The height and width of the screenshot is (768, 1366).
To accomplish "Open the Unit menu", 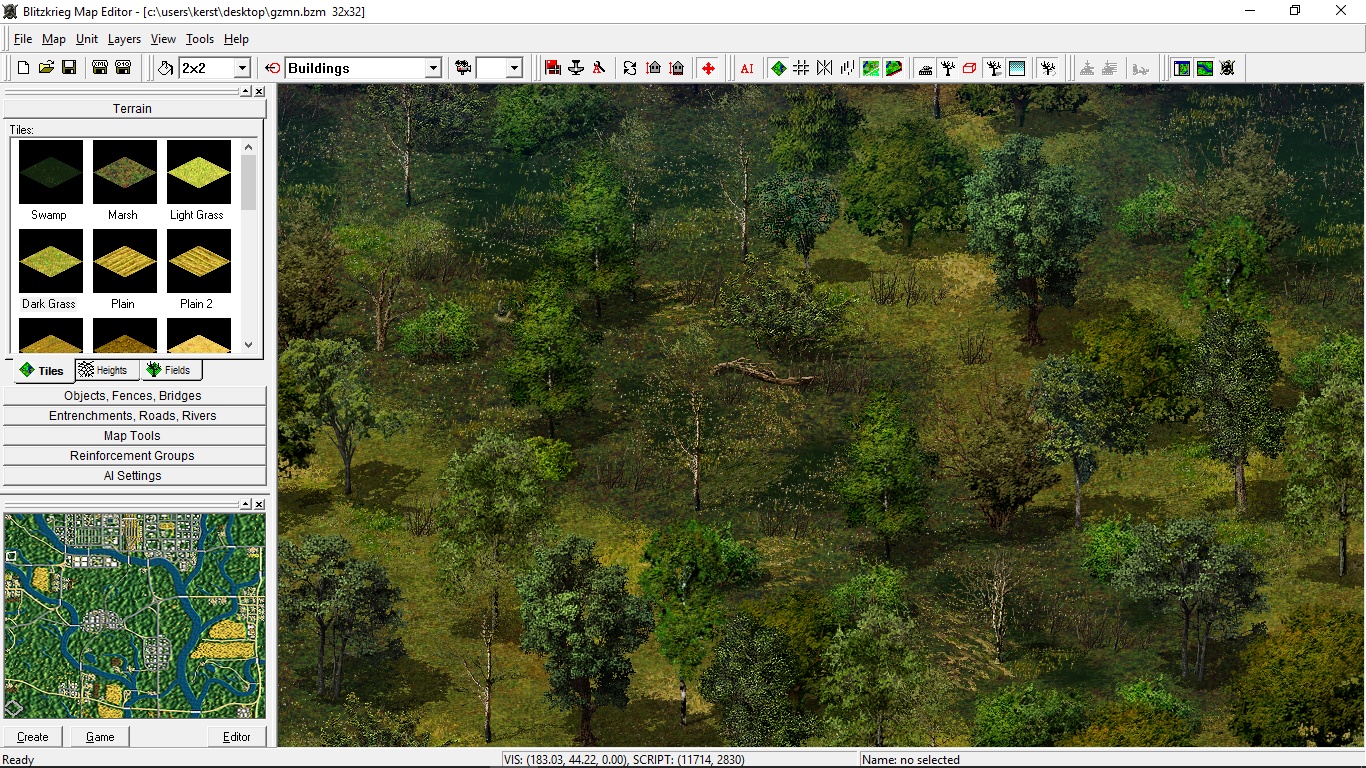I will point(87,39).
